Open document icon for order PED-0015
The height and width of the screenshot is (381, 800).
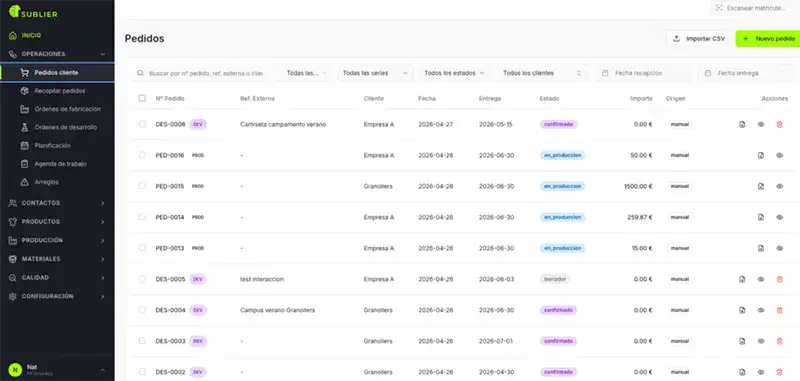tap(761, 186)
